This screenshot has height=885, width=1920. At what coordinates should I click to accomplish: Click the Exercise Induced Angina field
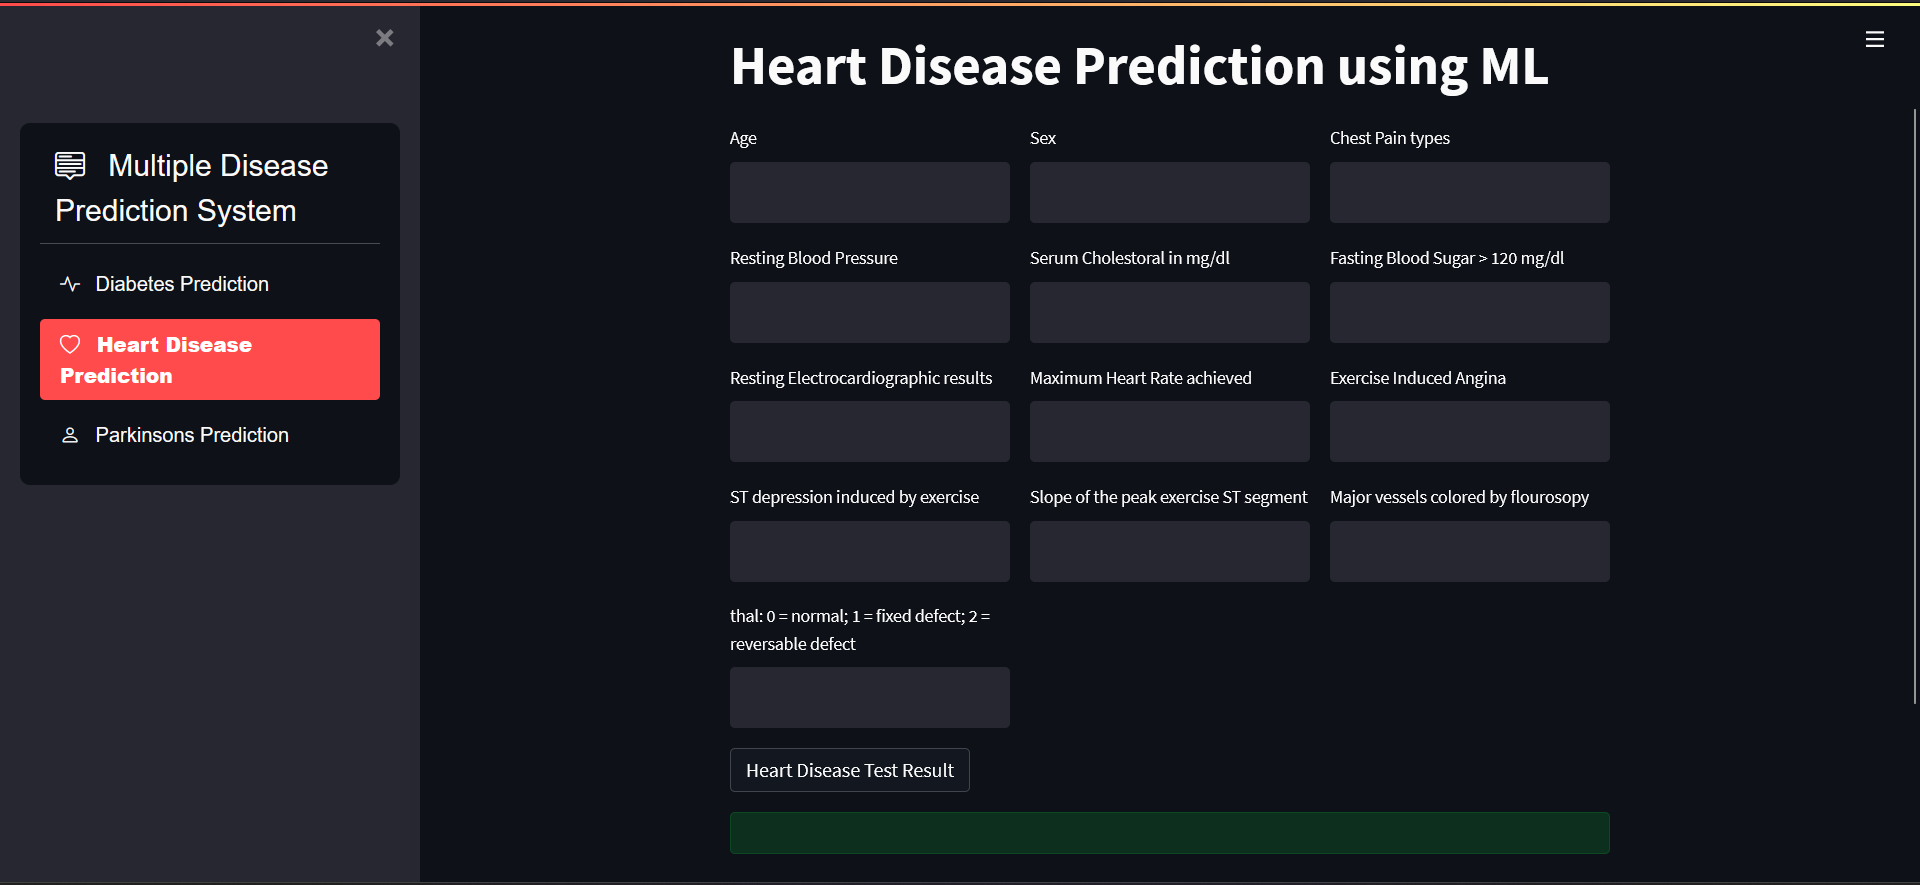coord(1469,431)
